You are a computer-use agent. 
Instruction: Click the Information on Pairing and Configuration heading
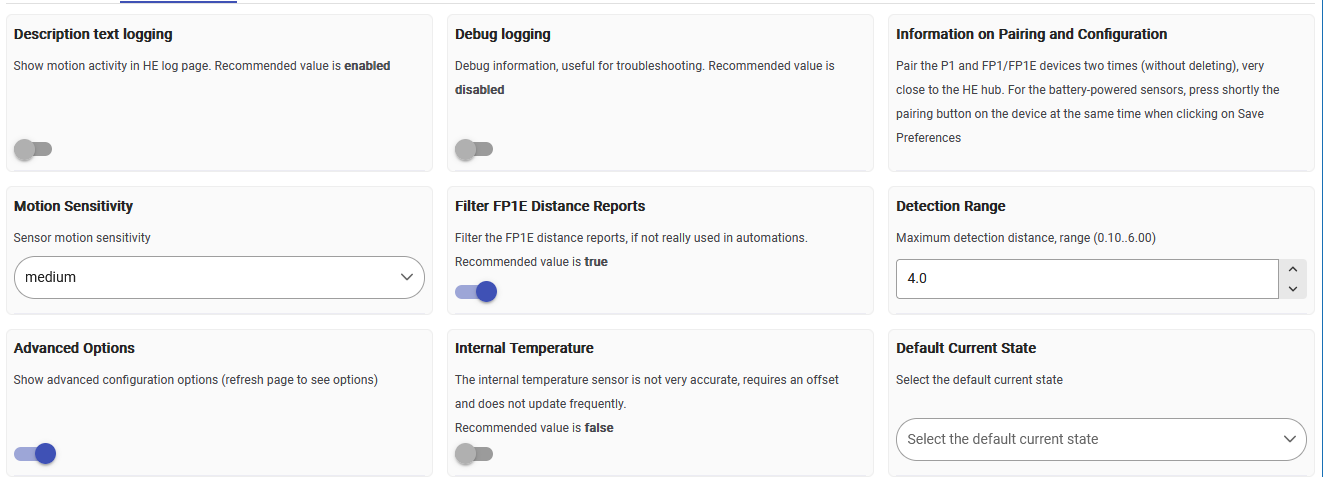pos(1031,34)
